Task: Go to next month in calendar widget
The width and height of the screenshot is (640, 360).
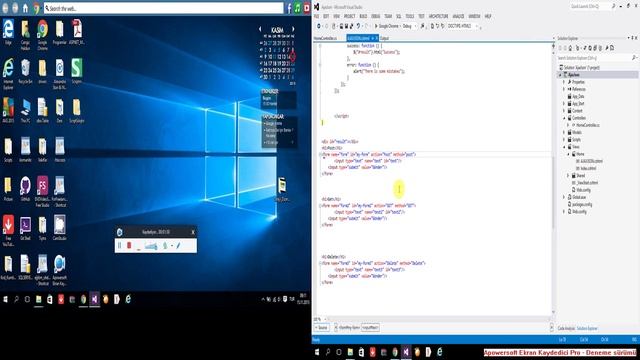Action: [293, 29]
